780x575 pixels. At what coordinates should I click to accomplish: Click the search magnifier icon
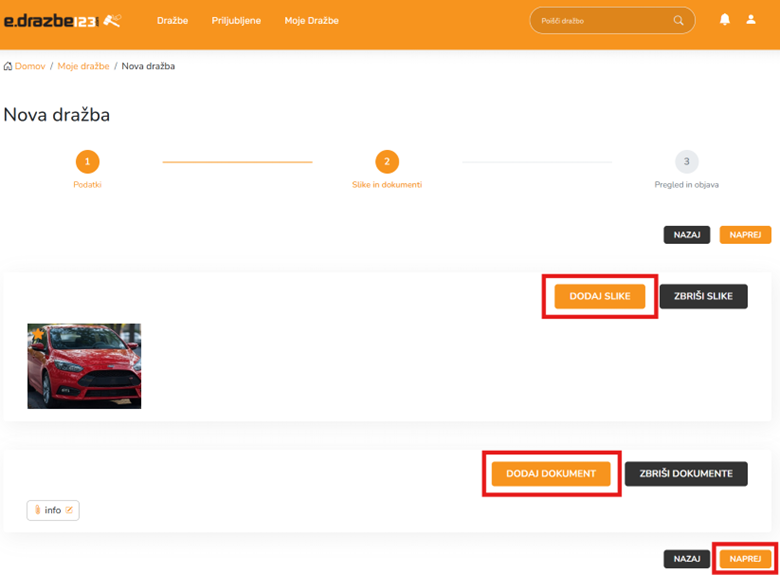tap(679, 21)
